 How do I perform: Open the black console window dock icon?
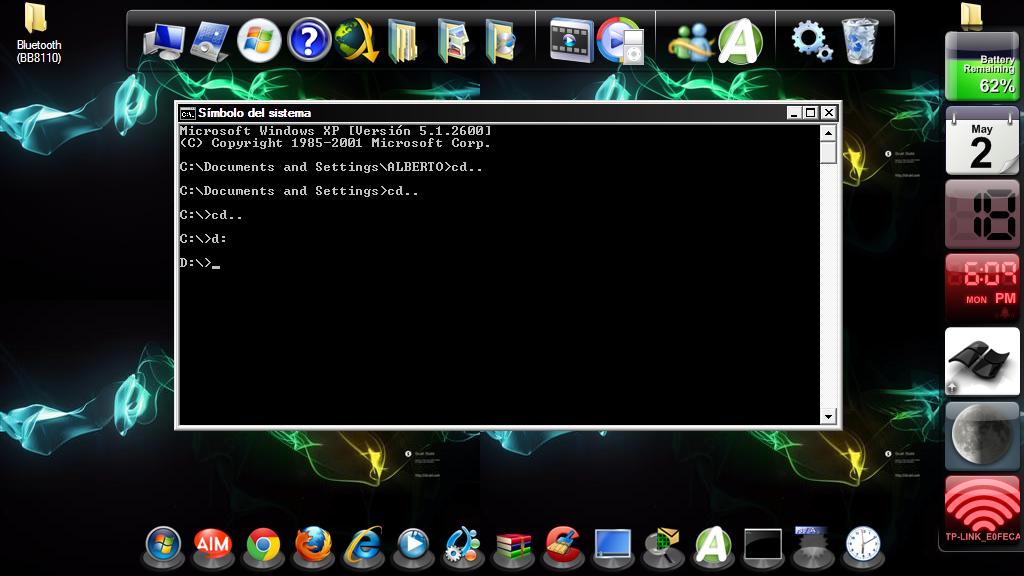[763, 545]
